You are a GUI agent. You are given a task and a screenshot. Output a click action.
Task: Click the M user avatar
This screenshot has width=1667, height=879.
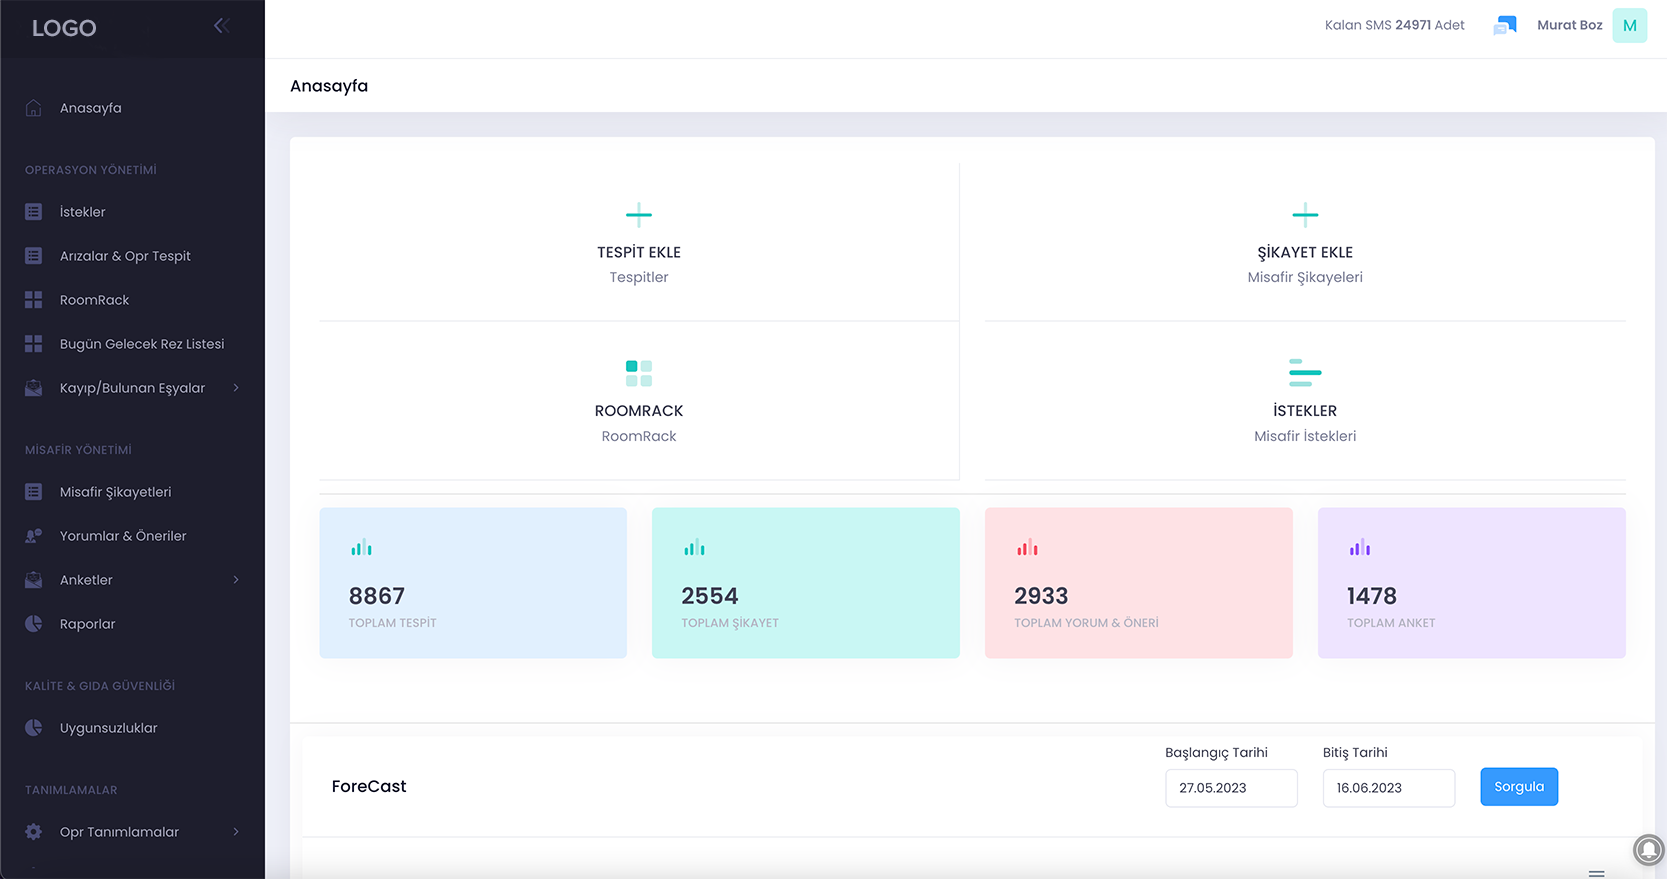[1629, 26]
